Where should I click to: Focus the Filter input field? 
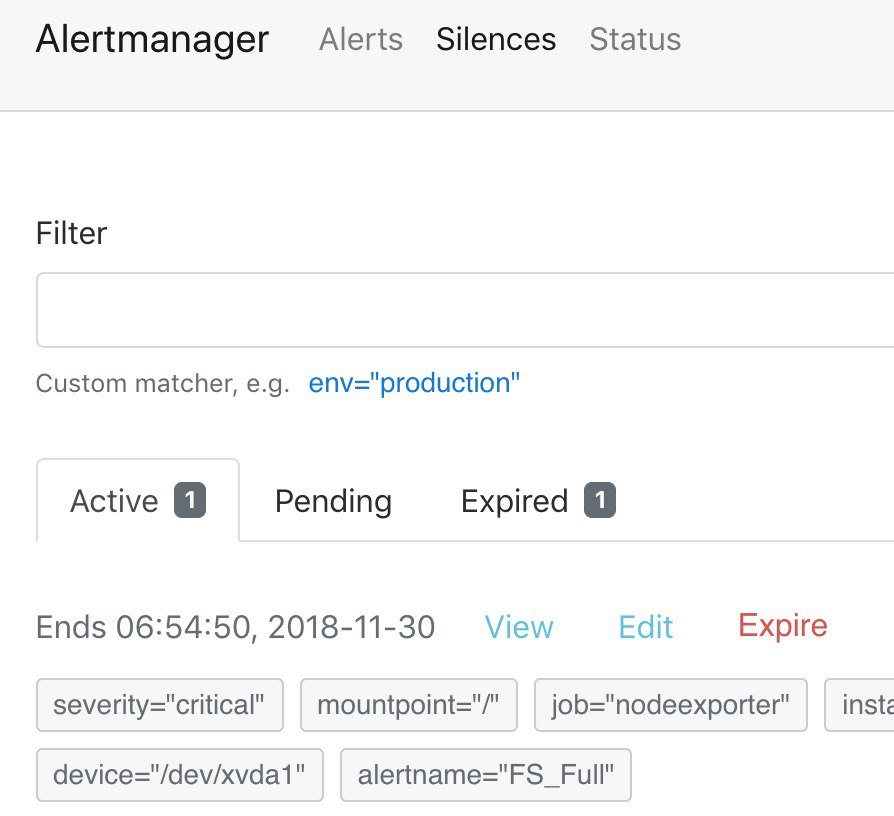click(x=465, y=310)
